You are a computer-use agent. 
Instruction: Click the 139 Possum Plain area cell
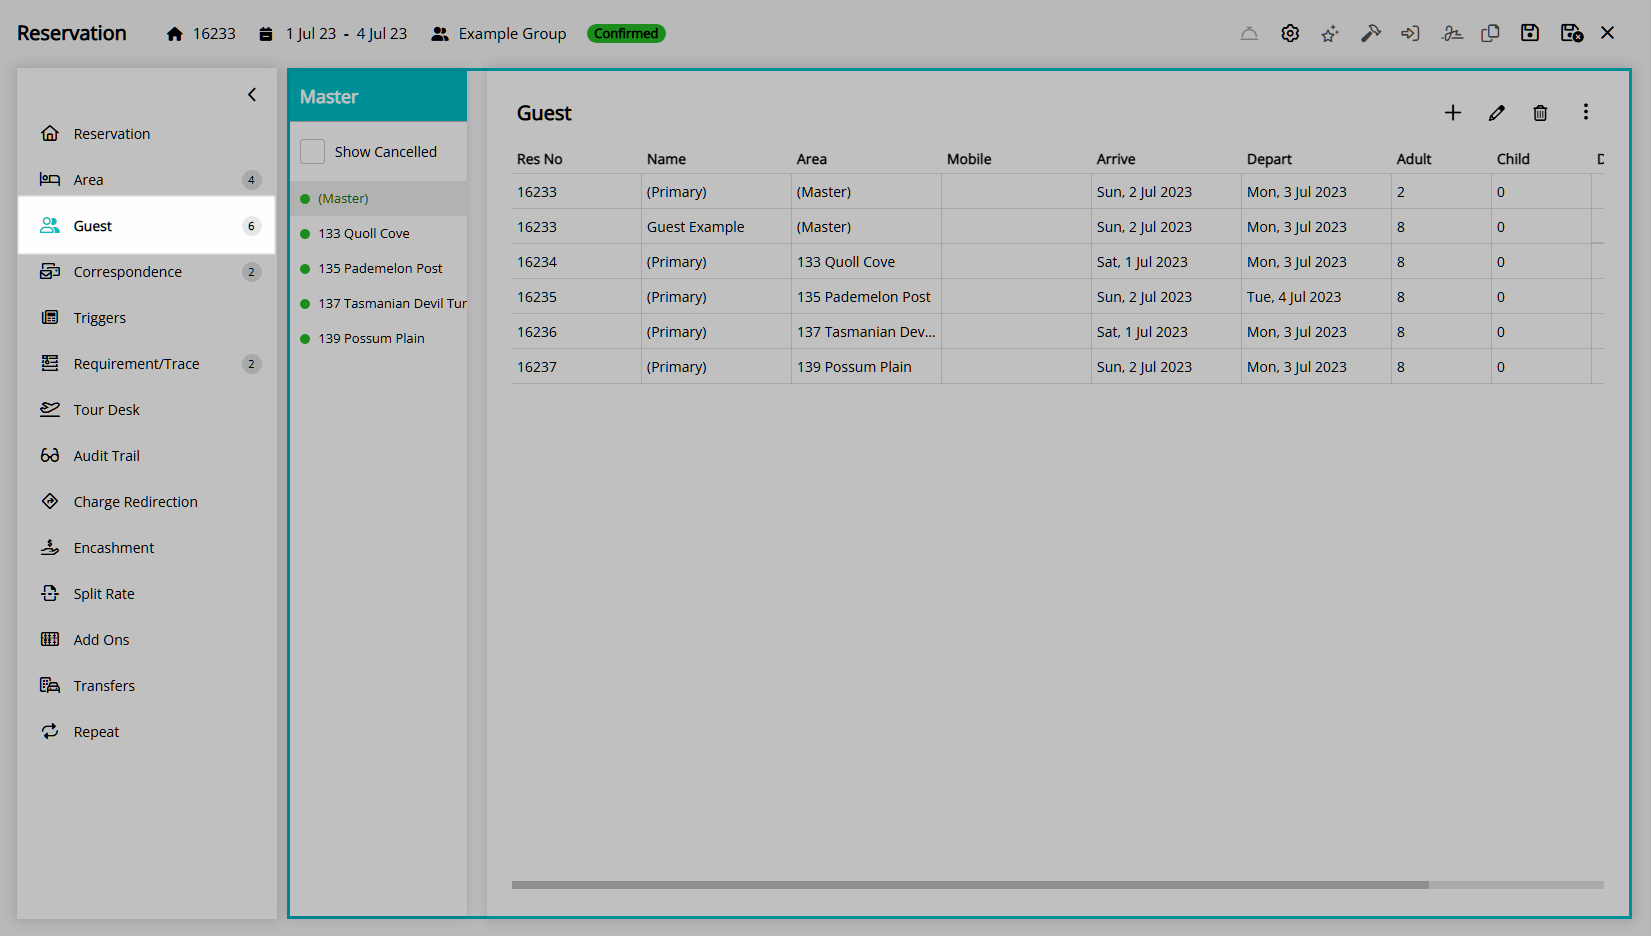coord(866,367)
